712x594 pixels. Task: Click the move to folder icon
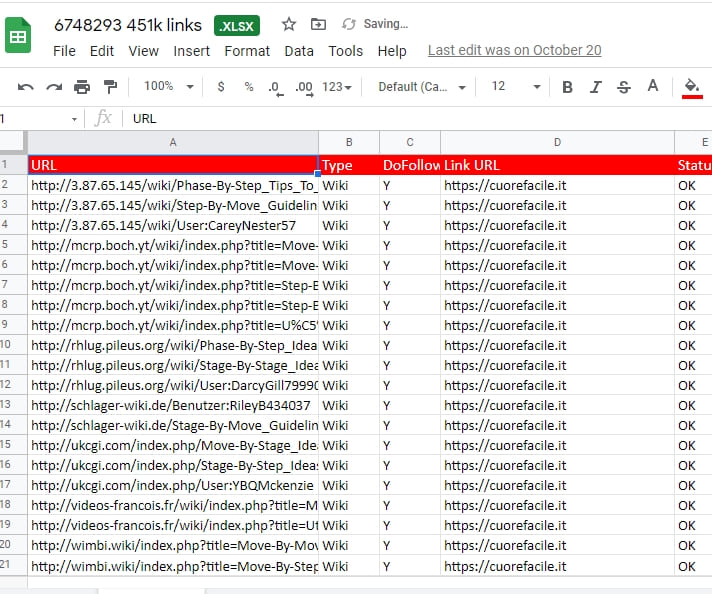coord(318,24)
